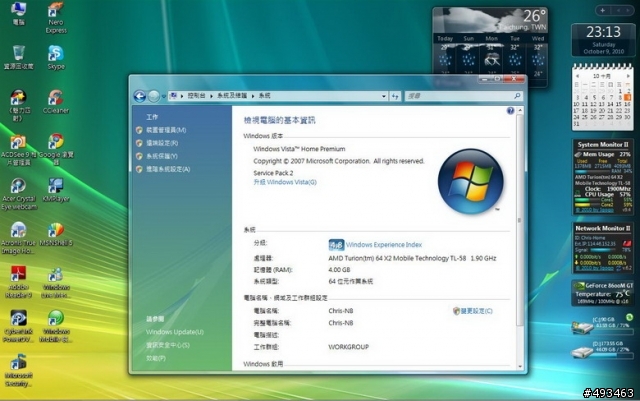
Task: Launch Google Chrome from the desktop
Action: [56, 150]
